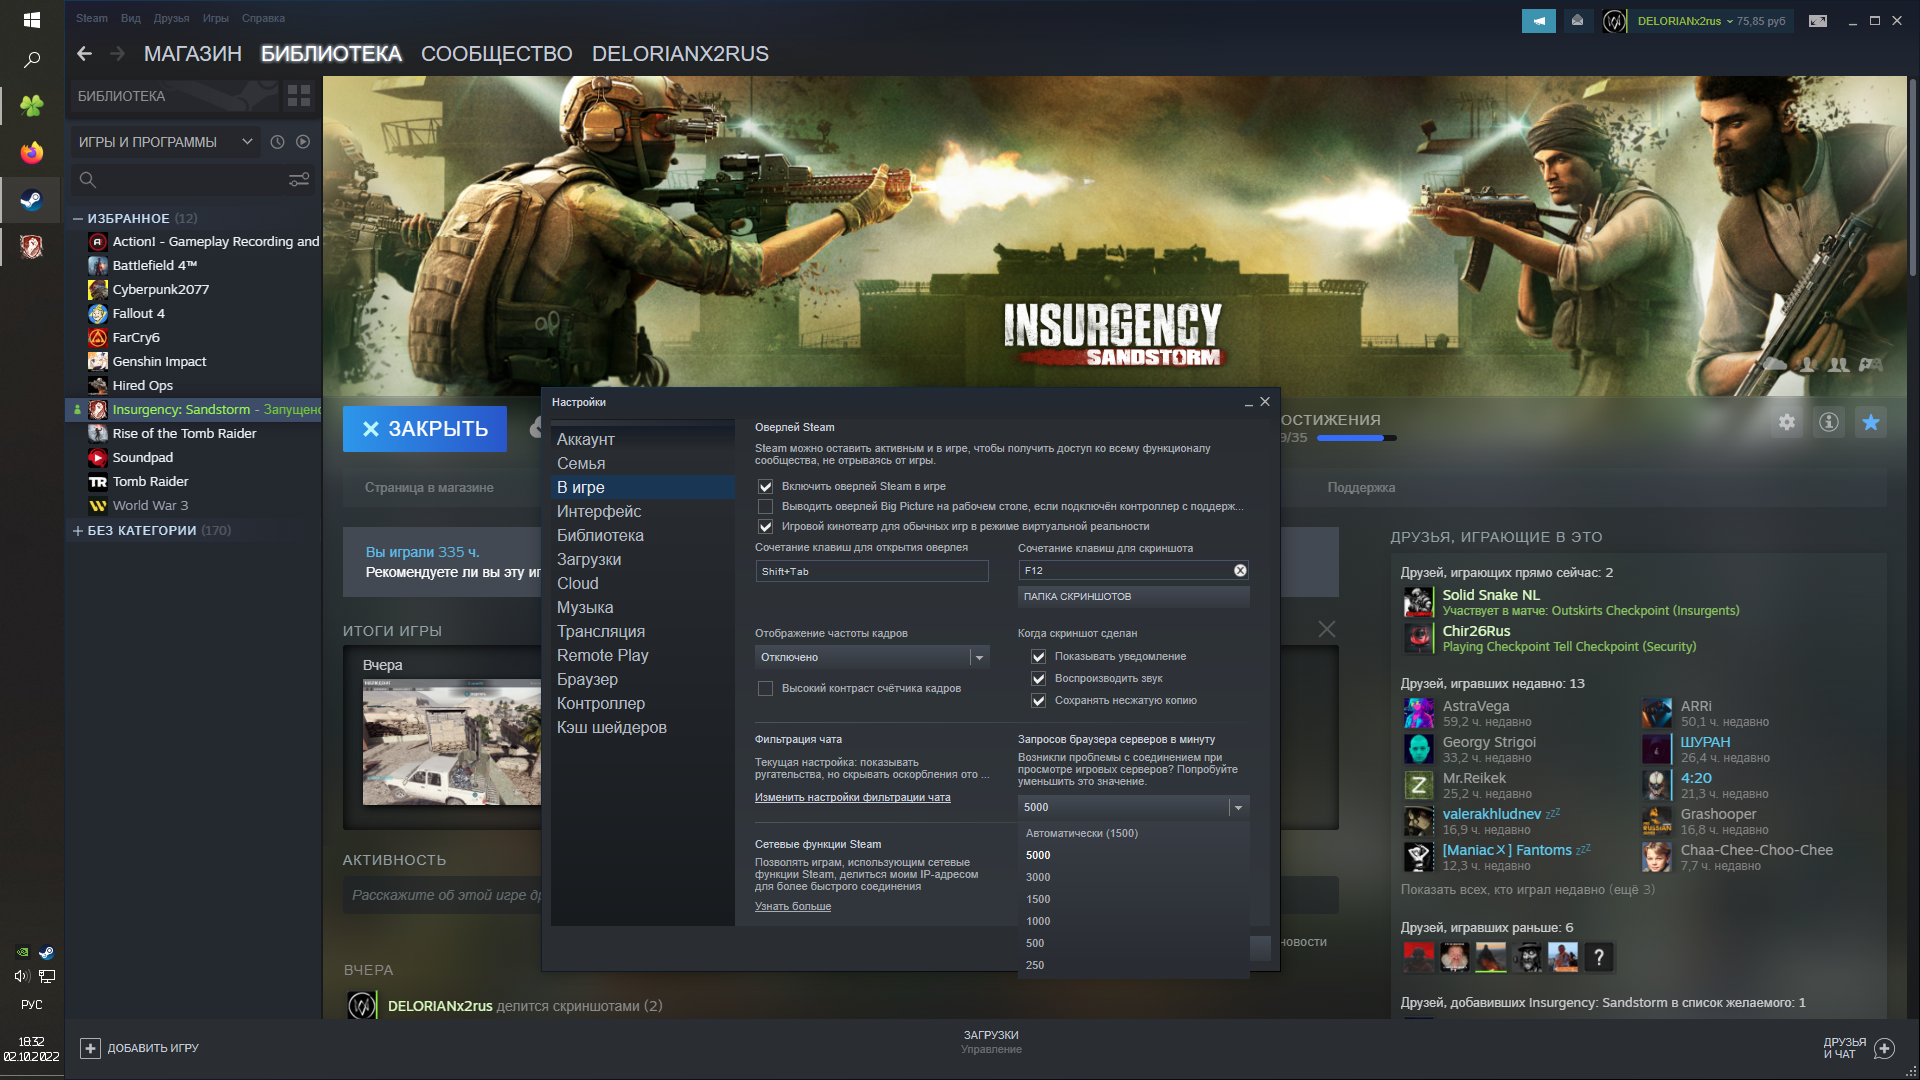Select 250 pings per minute option
1920x1080 pixels.
[1134, 965]
